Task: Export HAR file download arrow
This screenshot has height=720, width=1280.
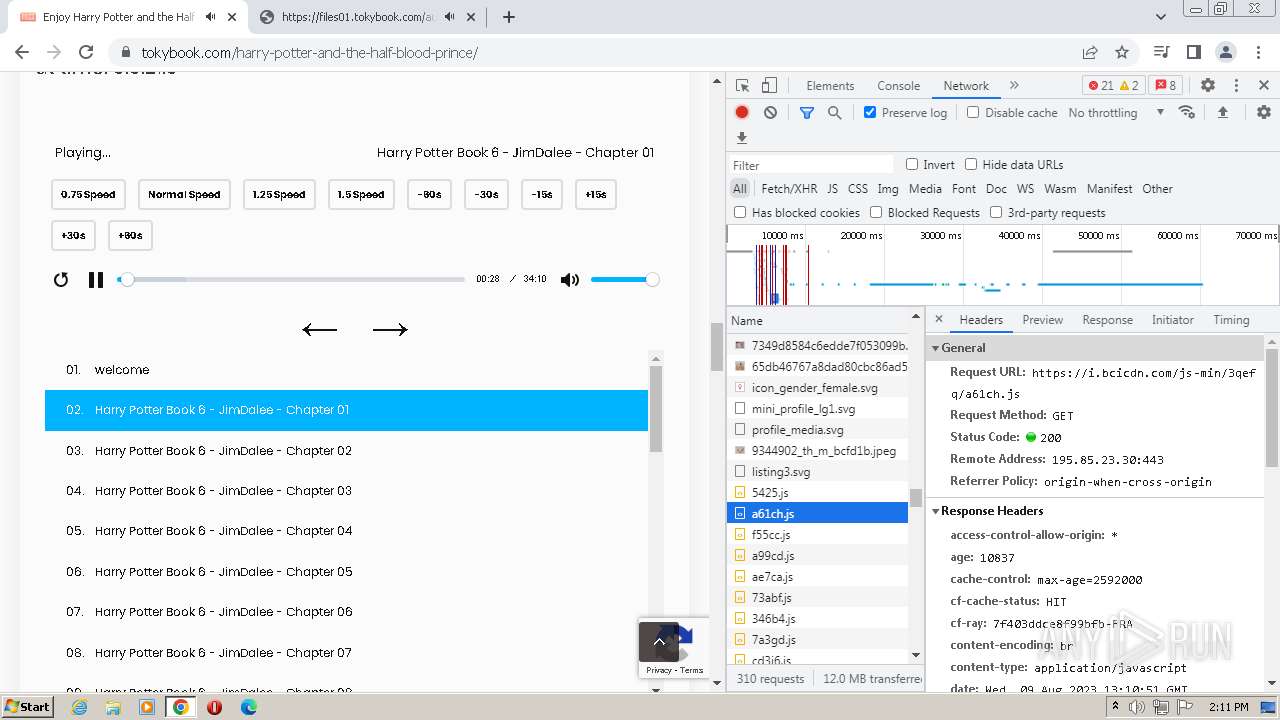Action: click(742, 138)
